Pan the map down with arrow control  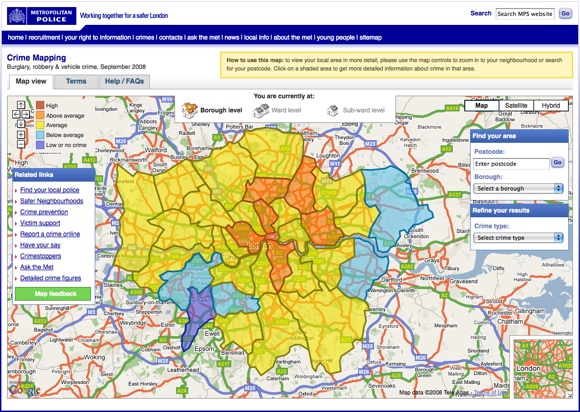click(21, 124)
